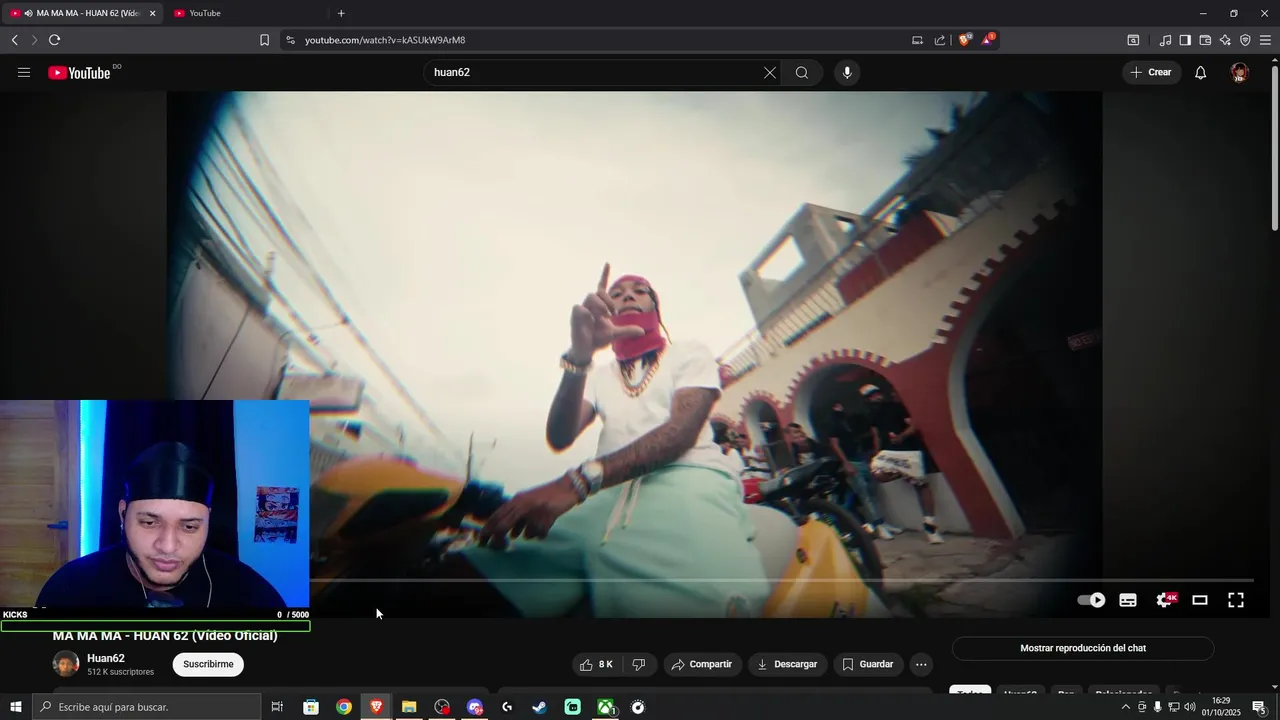This screenshot has height=720, width=1280.
Task: Reload the current page
Action: coord(54,40)
